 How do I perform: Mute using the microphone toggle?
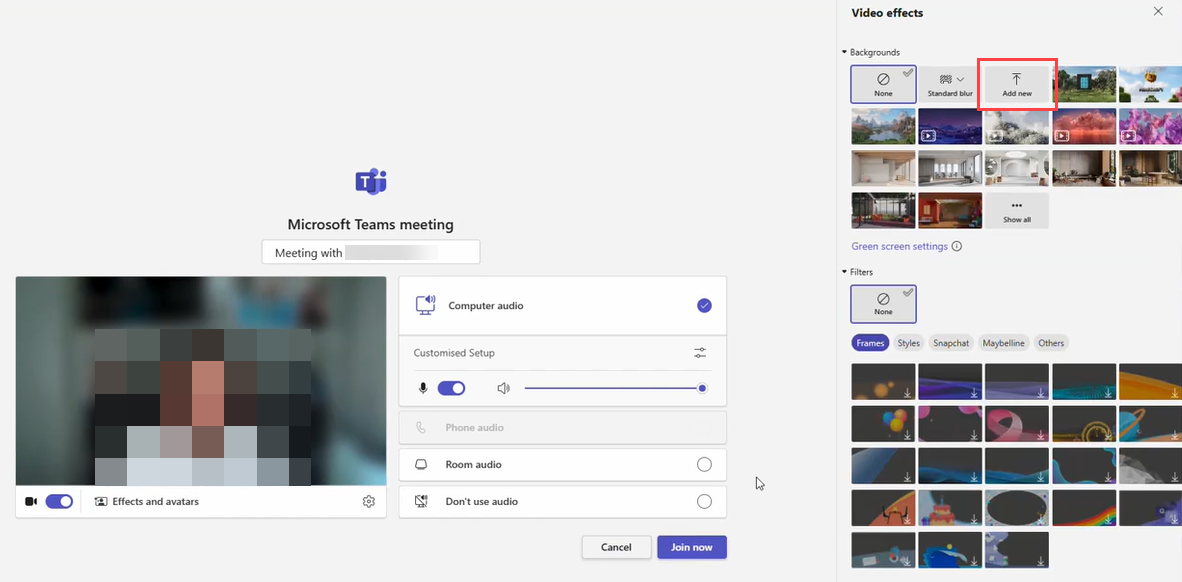click(x=451, y=388)
